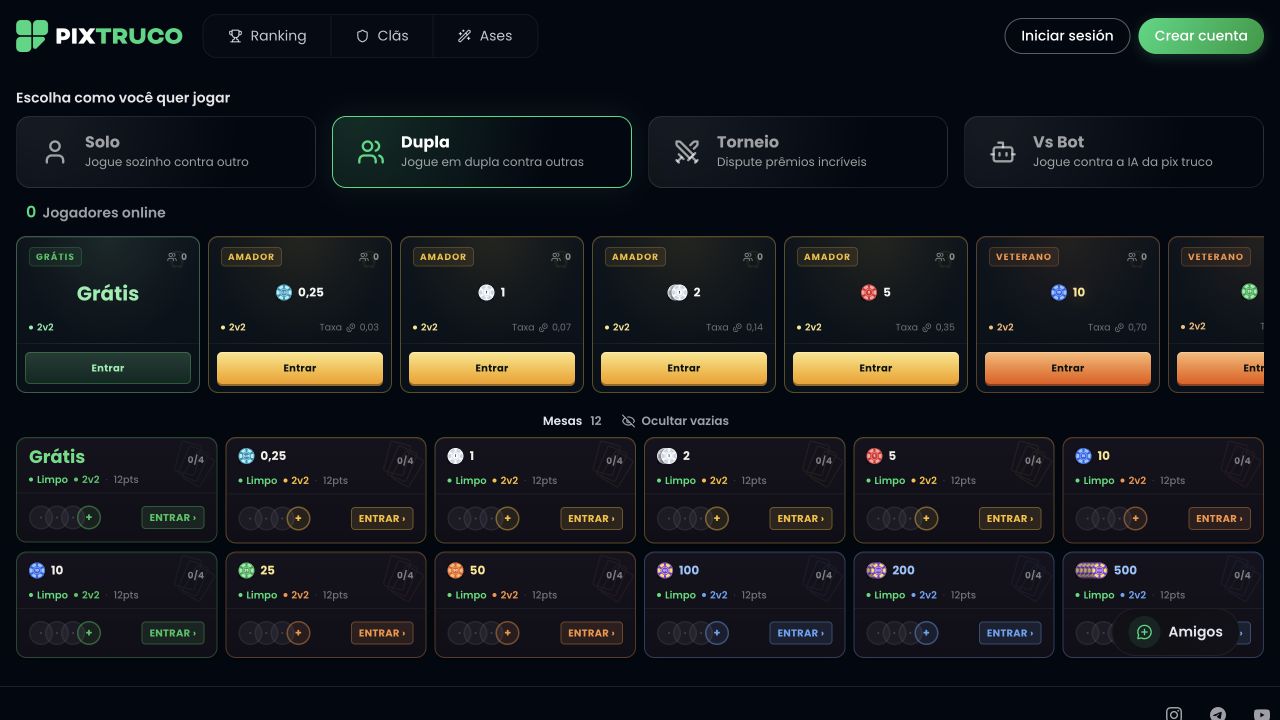Open the Instagram icon in footer
The width and height of the screenshot is (1280, 720).
coord(1174,713)
